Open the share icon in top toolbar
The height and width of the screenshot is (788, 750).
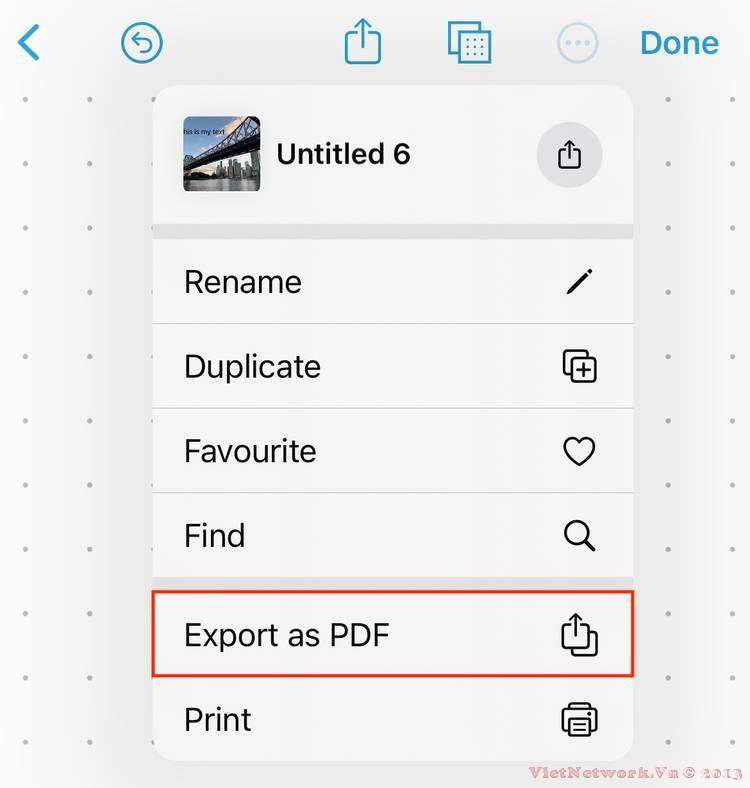pyautogui.click(x=362, y=41)
